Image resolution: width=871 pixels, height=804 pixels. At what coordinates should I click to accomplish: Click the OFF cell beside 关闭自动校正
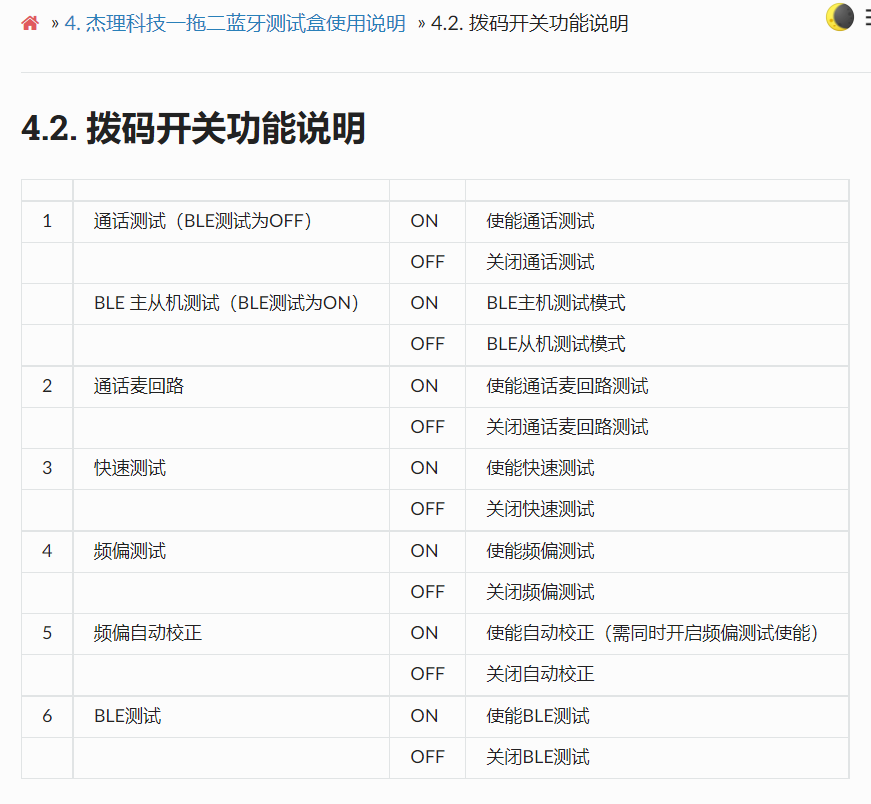click(x=427, y=675)
